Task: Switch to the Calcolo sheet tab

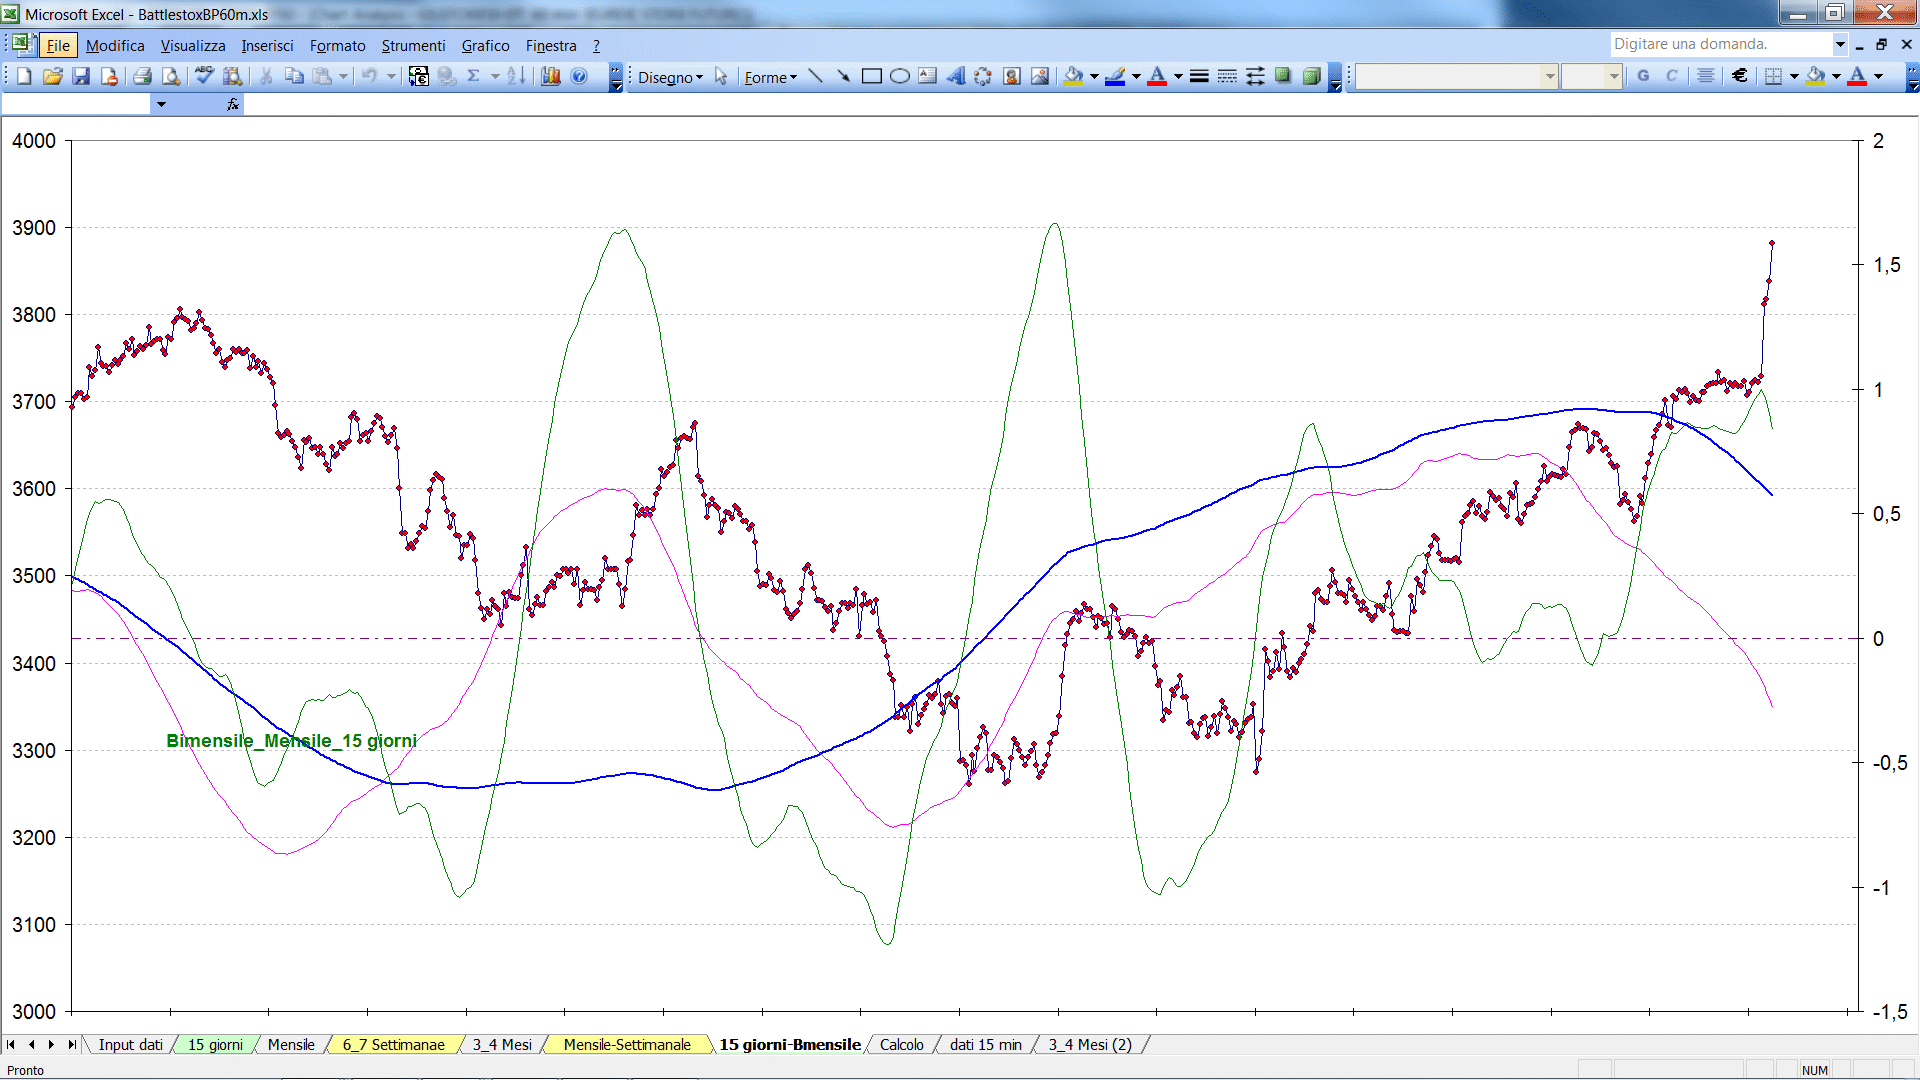Action: pyautogui.click(x=901, y=1044)
